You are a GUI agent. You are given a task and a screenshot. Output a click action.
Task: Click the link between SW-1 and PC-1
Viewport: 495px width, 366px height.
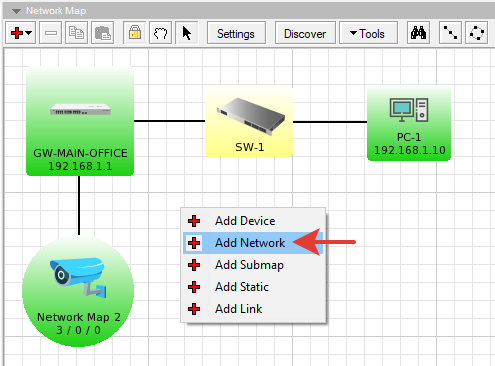tap(330, 122)
